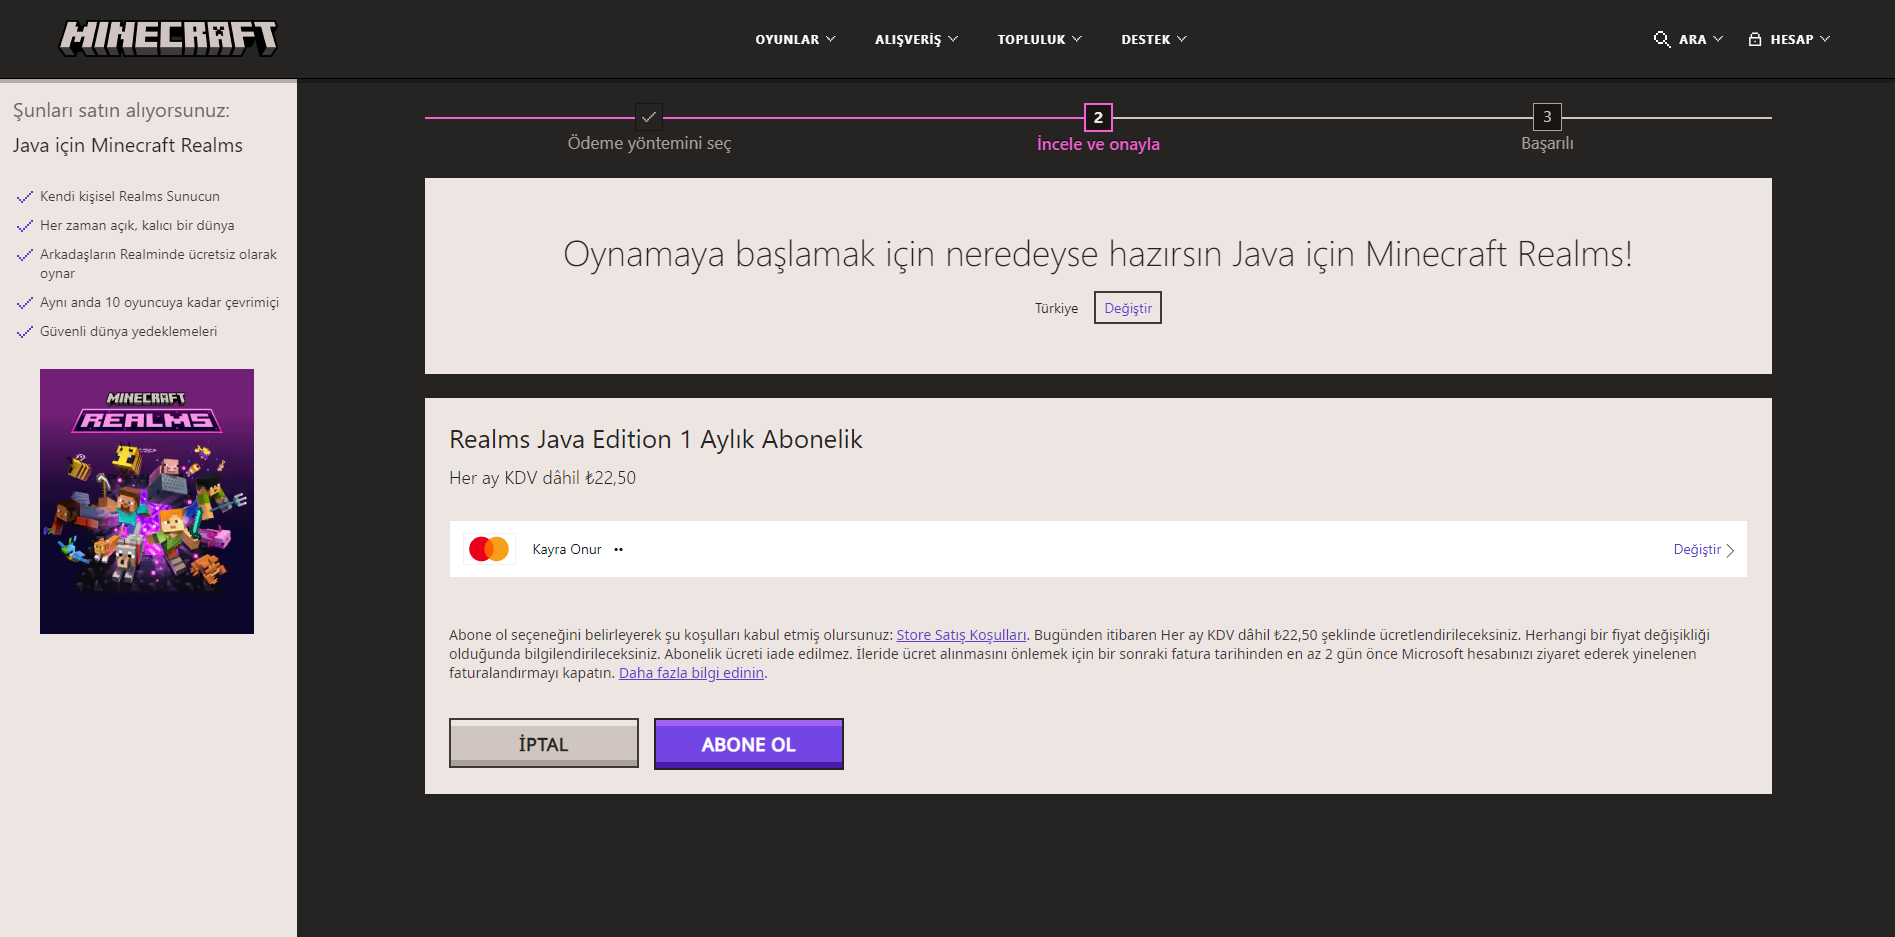Click the Java için Minecraft Realms sidebar title
Viewport: 1895px width, 937px height.
(x=128, y=145)
